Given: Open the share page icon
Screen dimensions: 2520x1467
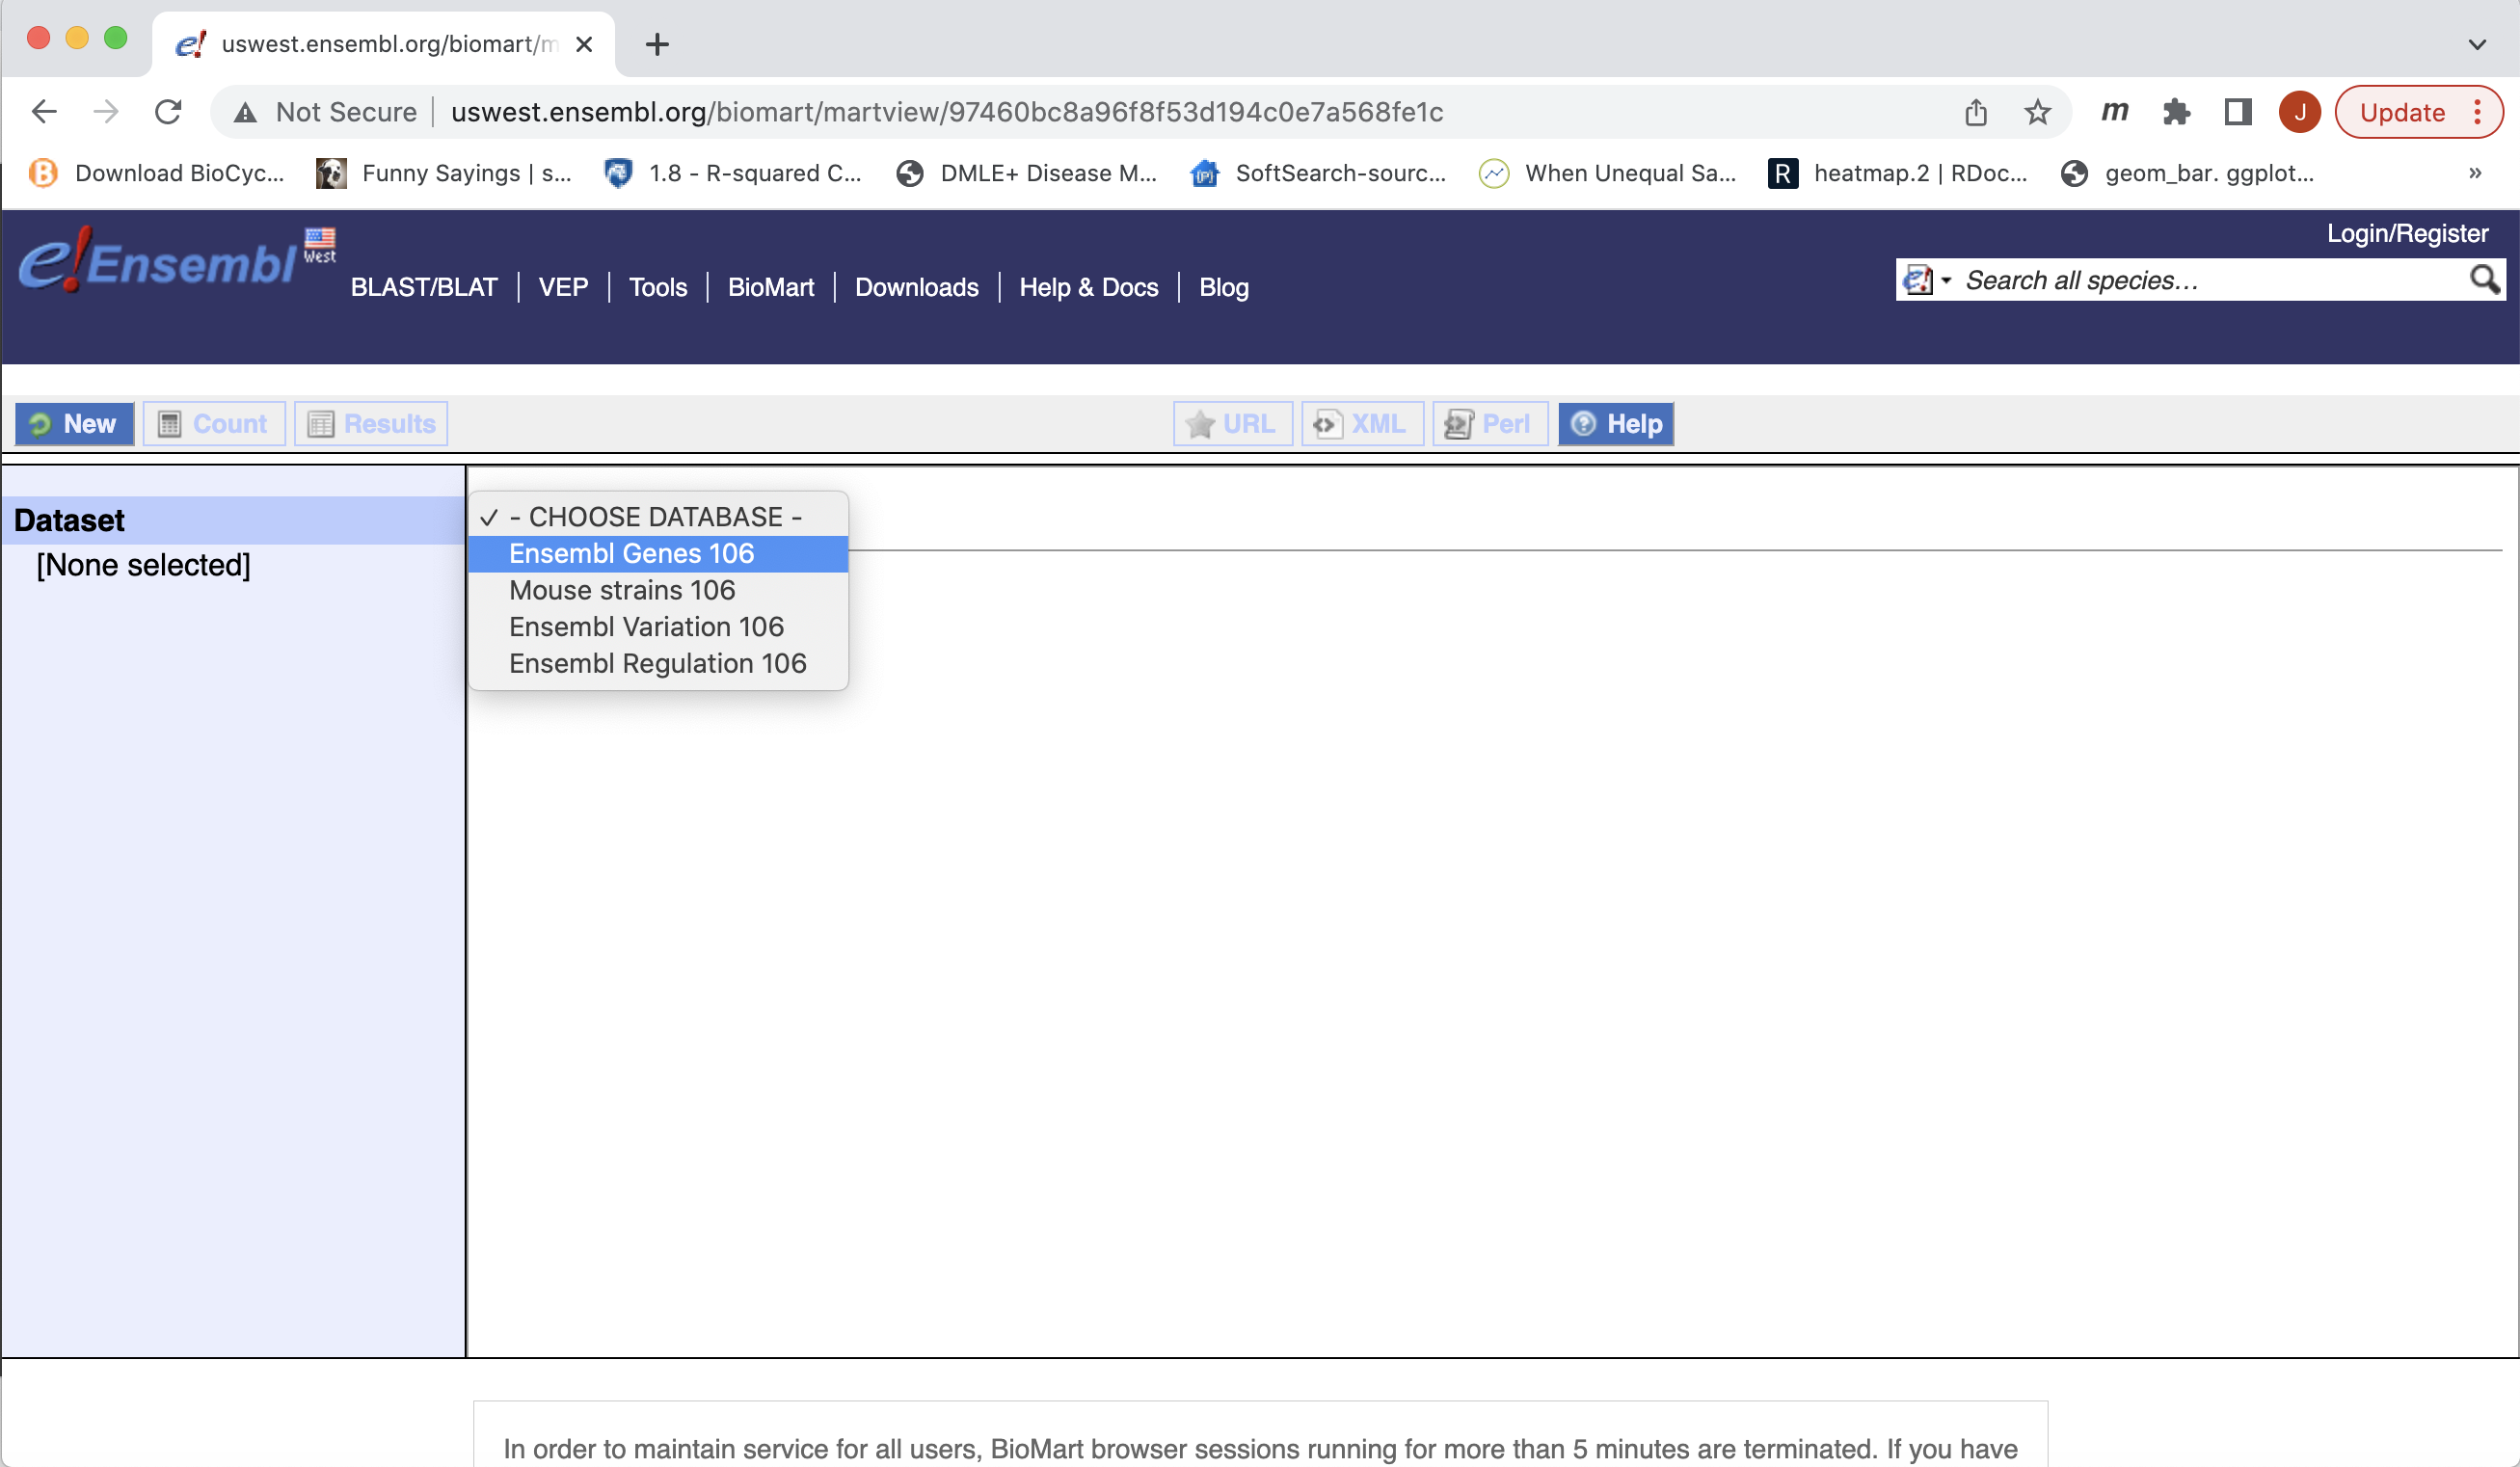Looking at the screenshot, I should click(x=1975, y=112).
